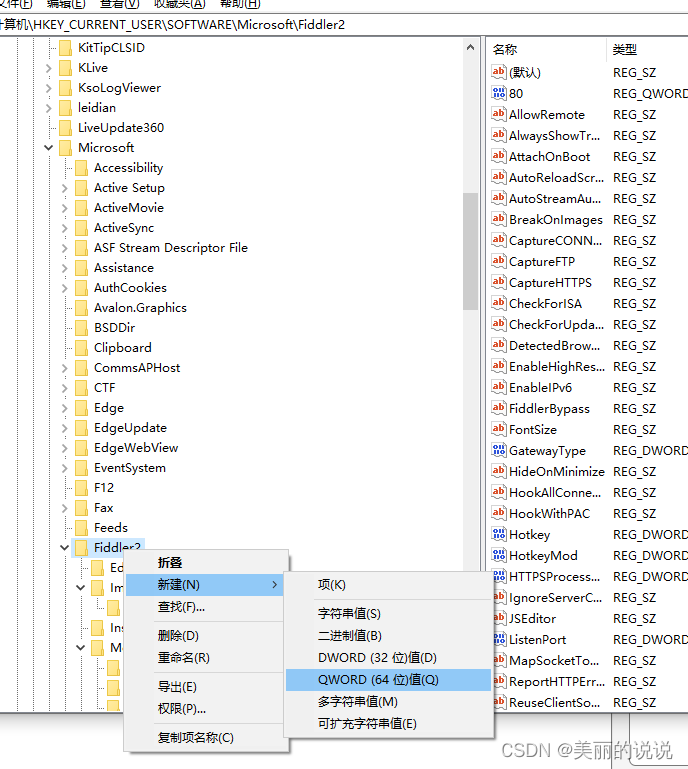The width and height of the screenshot is (688, 769).
Task: Click the string icon of BreakOnImages
Action: pos(499,219)
